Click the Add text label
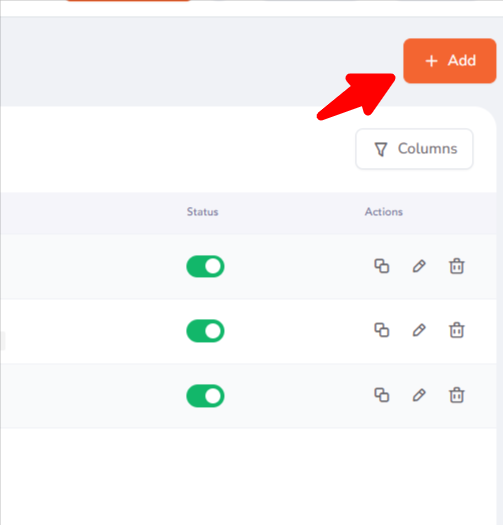 click(462, 61)
